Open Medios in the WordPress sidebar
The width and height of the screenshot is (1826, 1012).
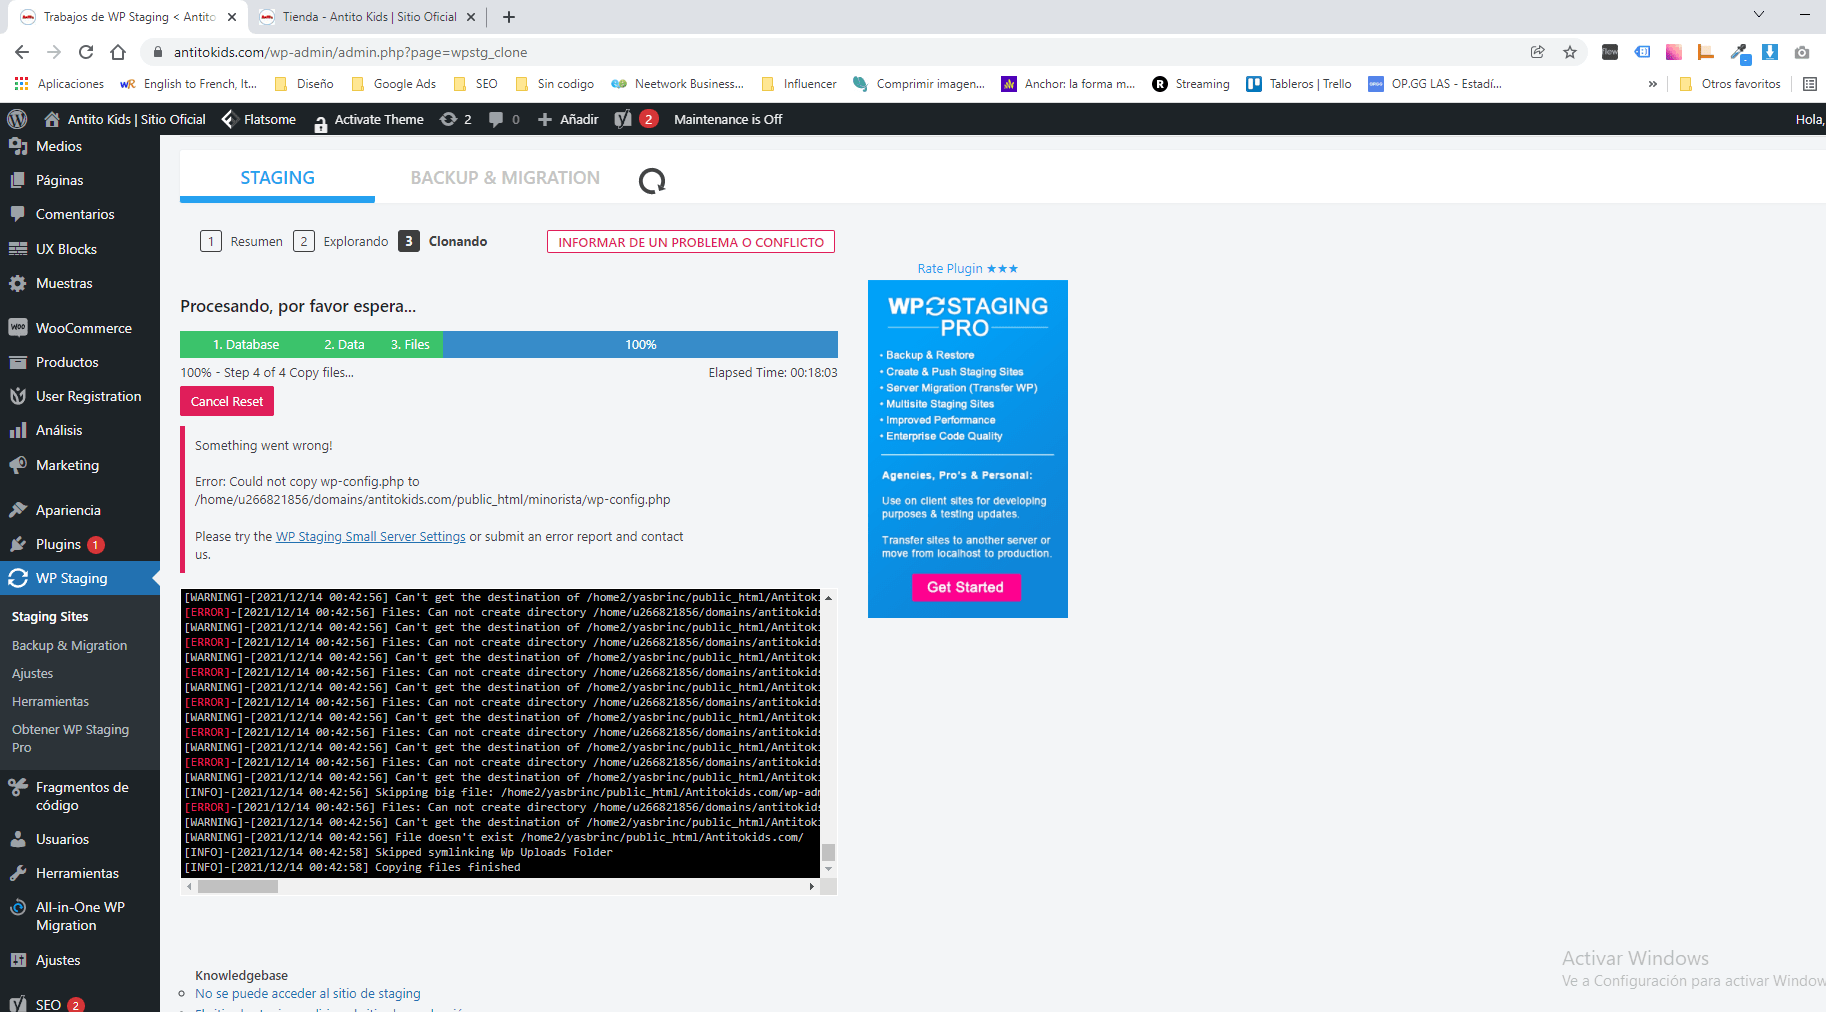point(58,146)
